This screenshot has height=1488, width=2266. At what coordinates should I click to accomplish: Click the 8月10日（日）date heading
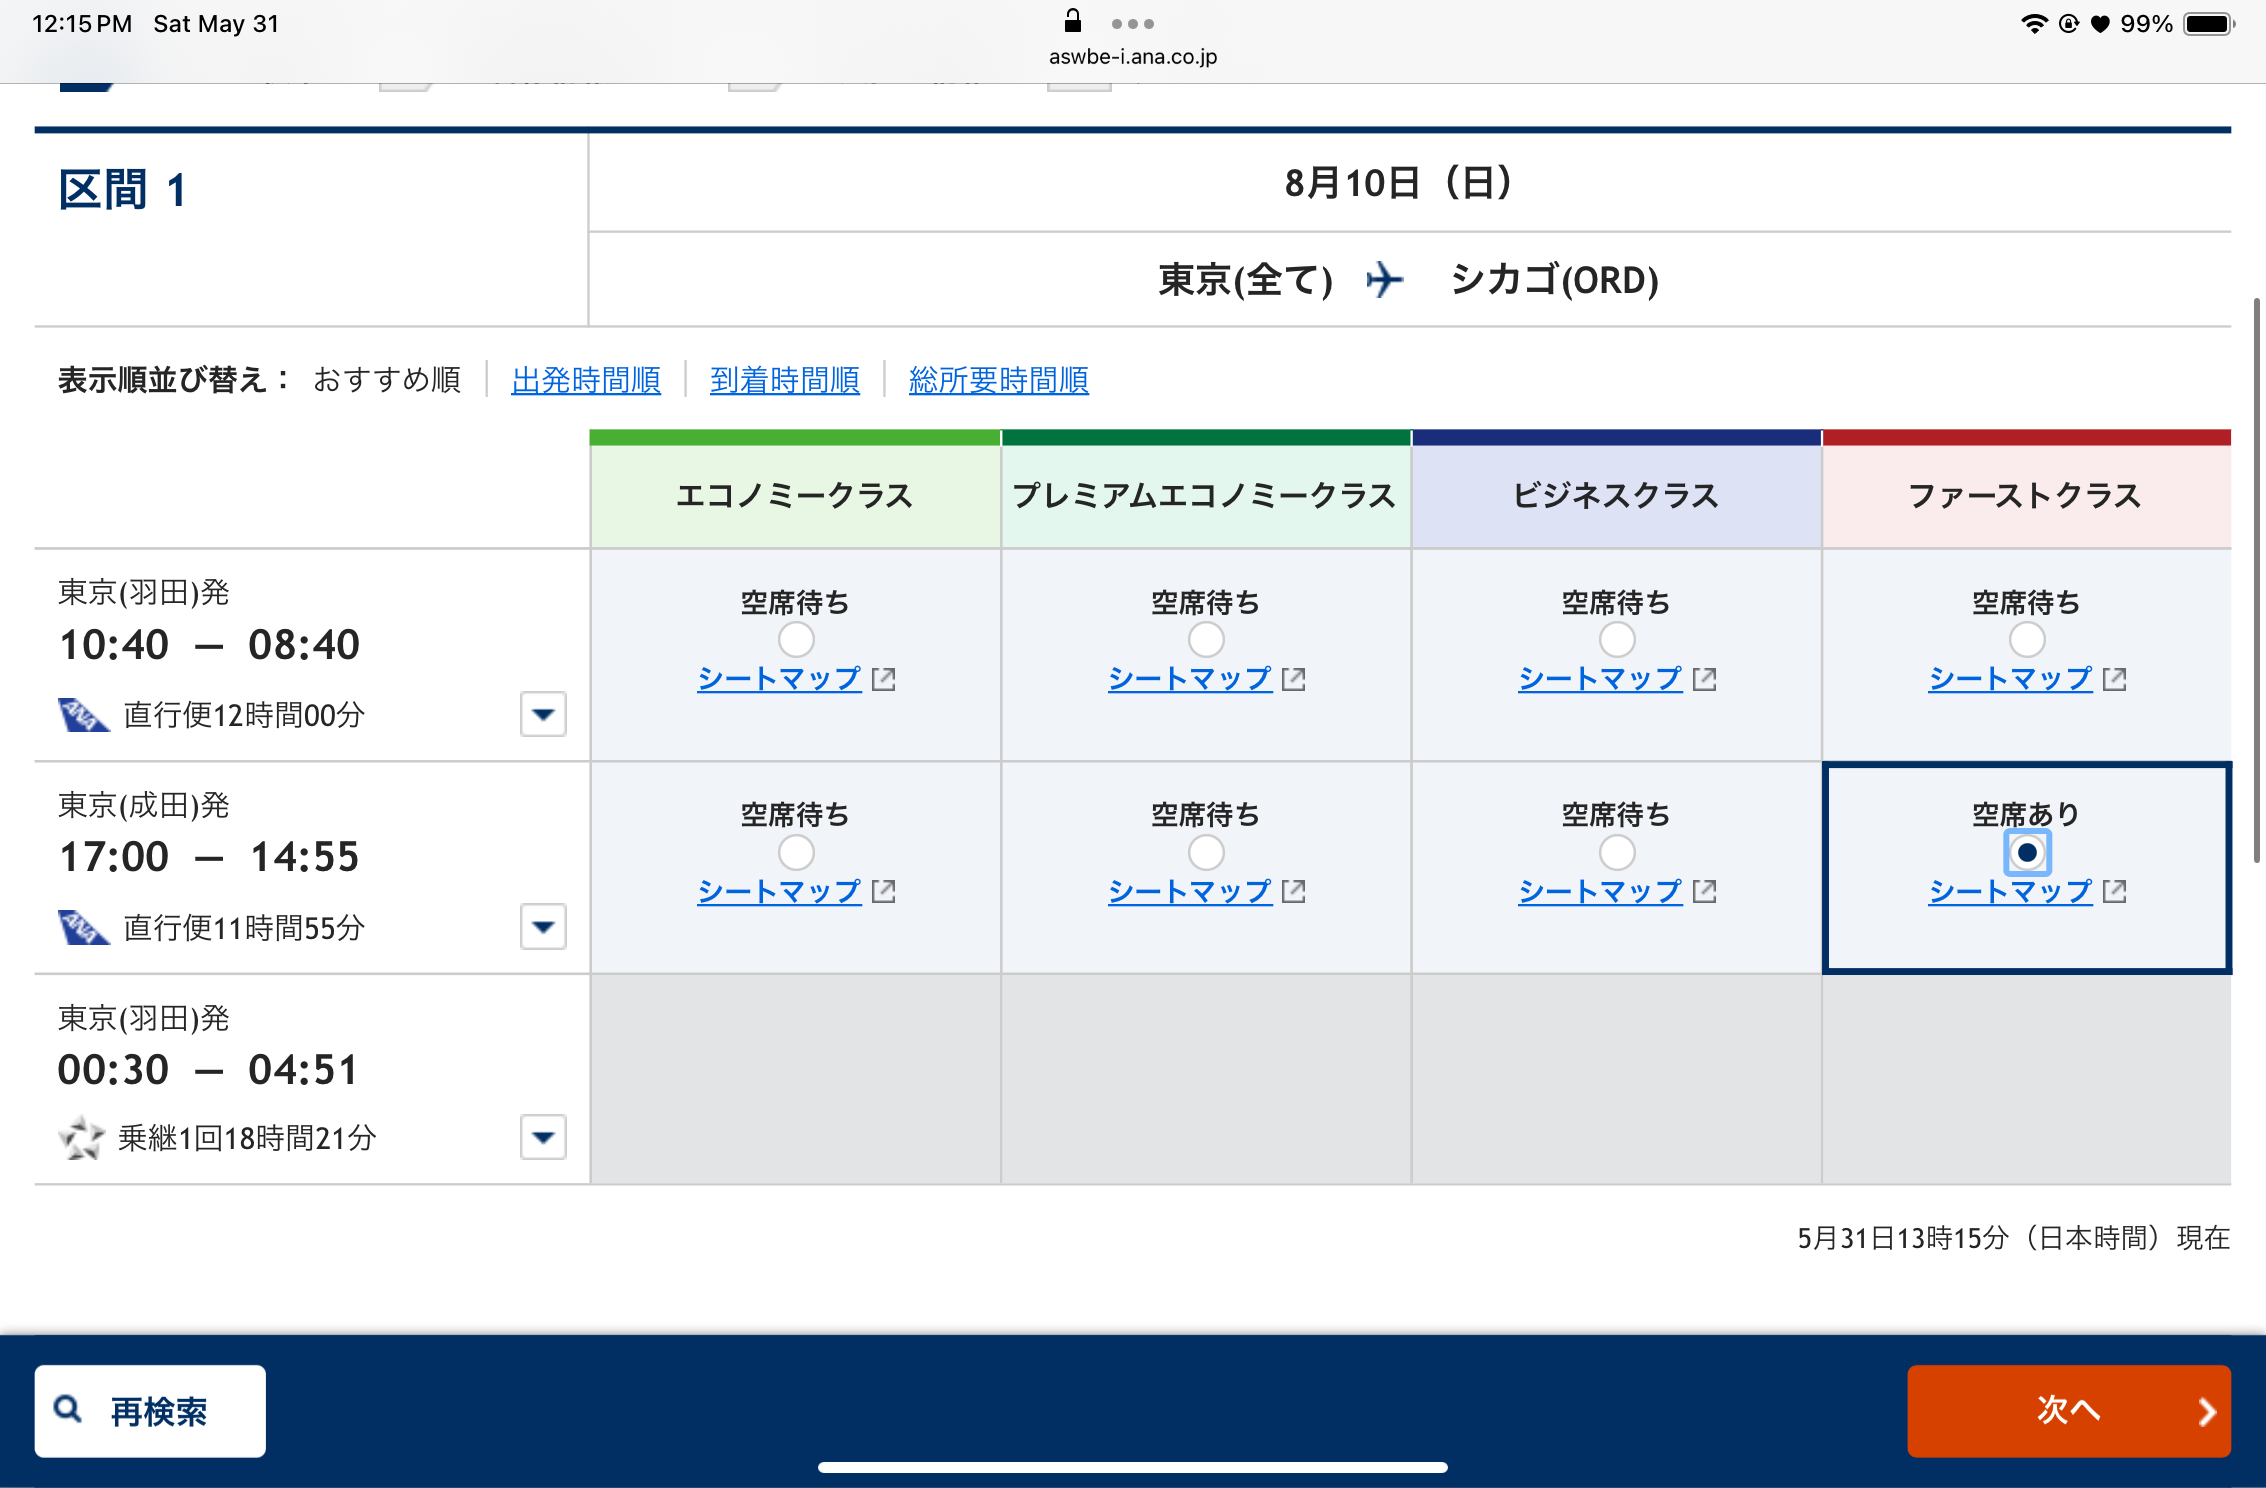pos(1399,183)
